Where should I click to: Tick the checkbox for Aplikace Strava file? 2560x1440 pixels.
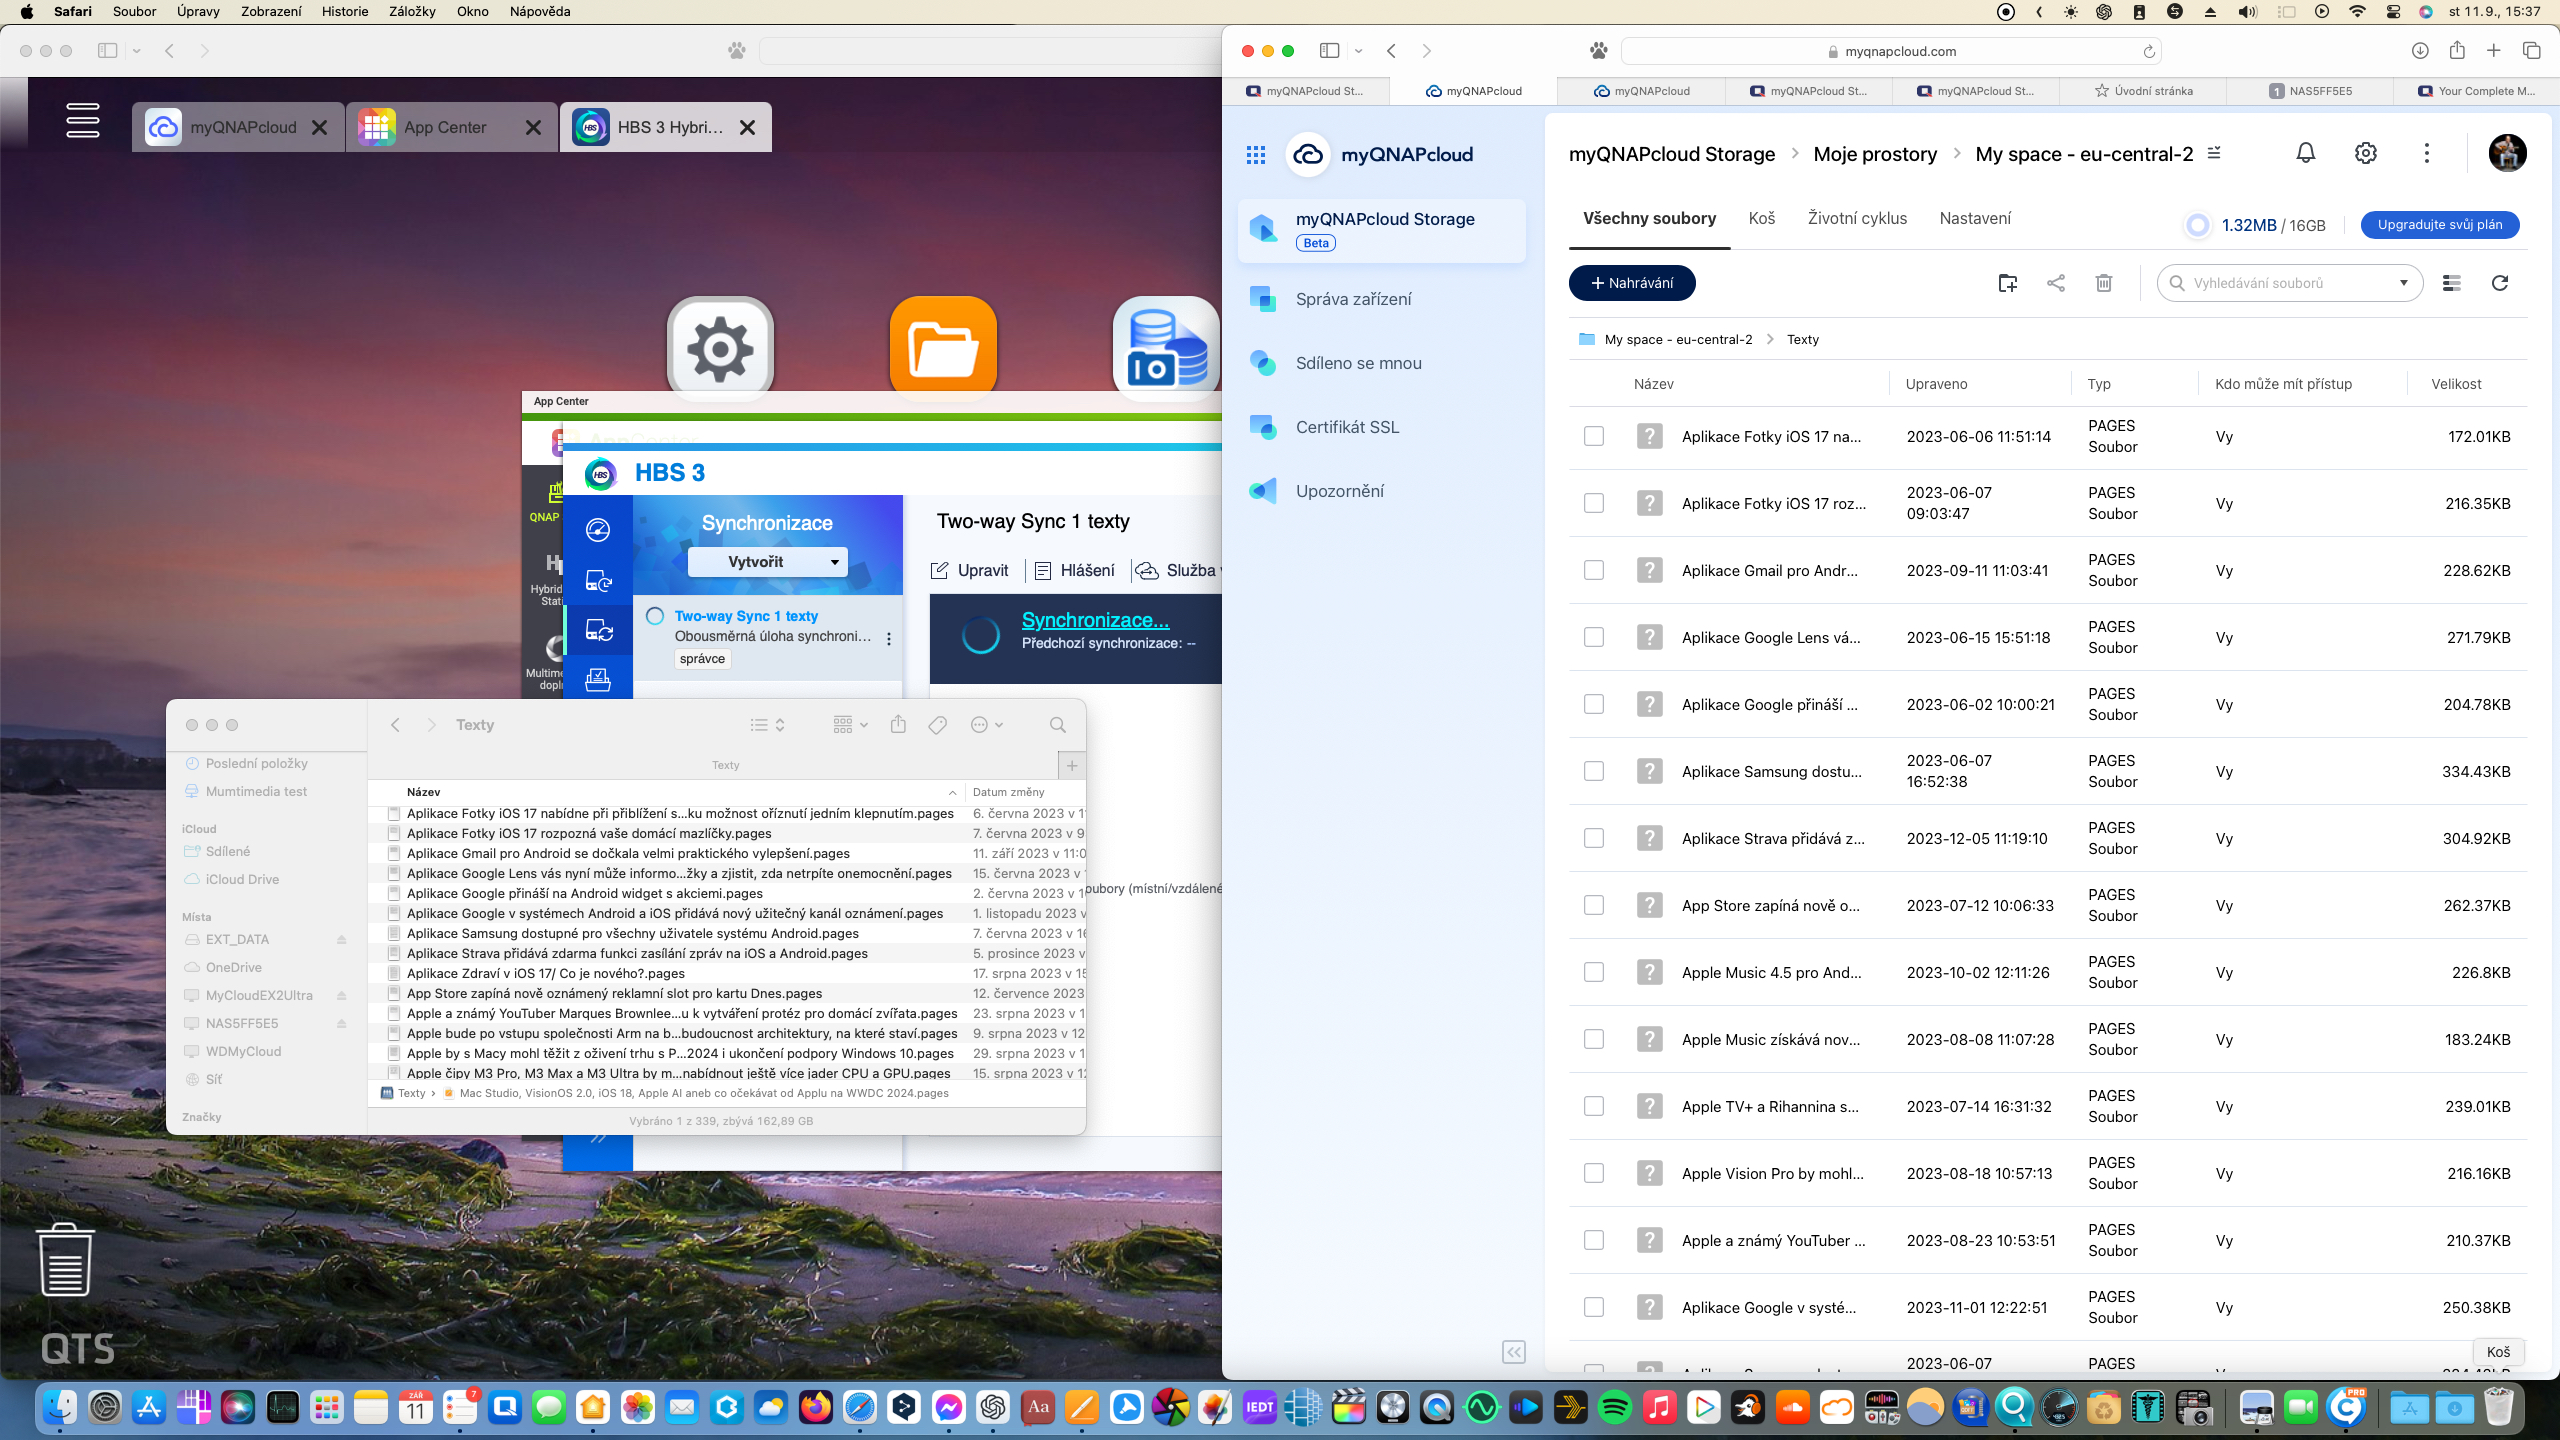tap(1594, 838)
